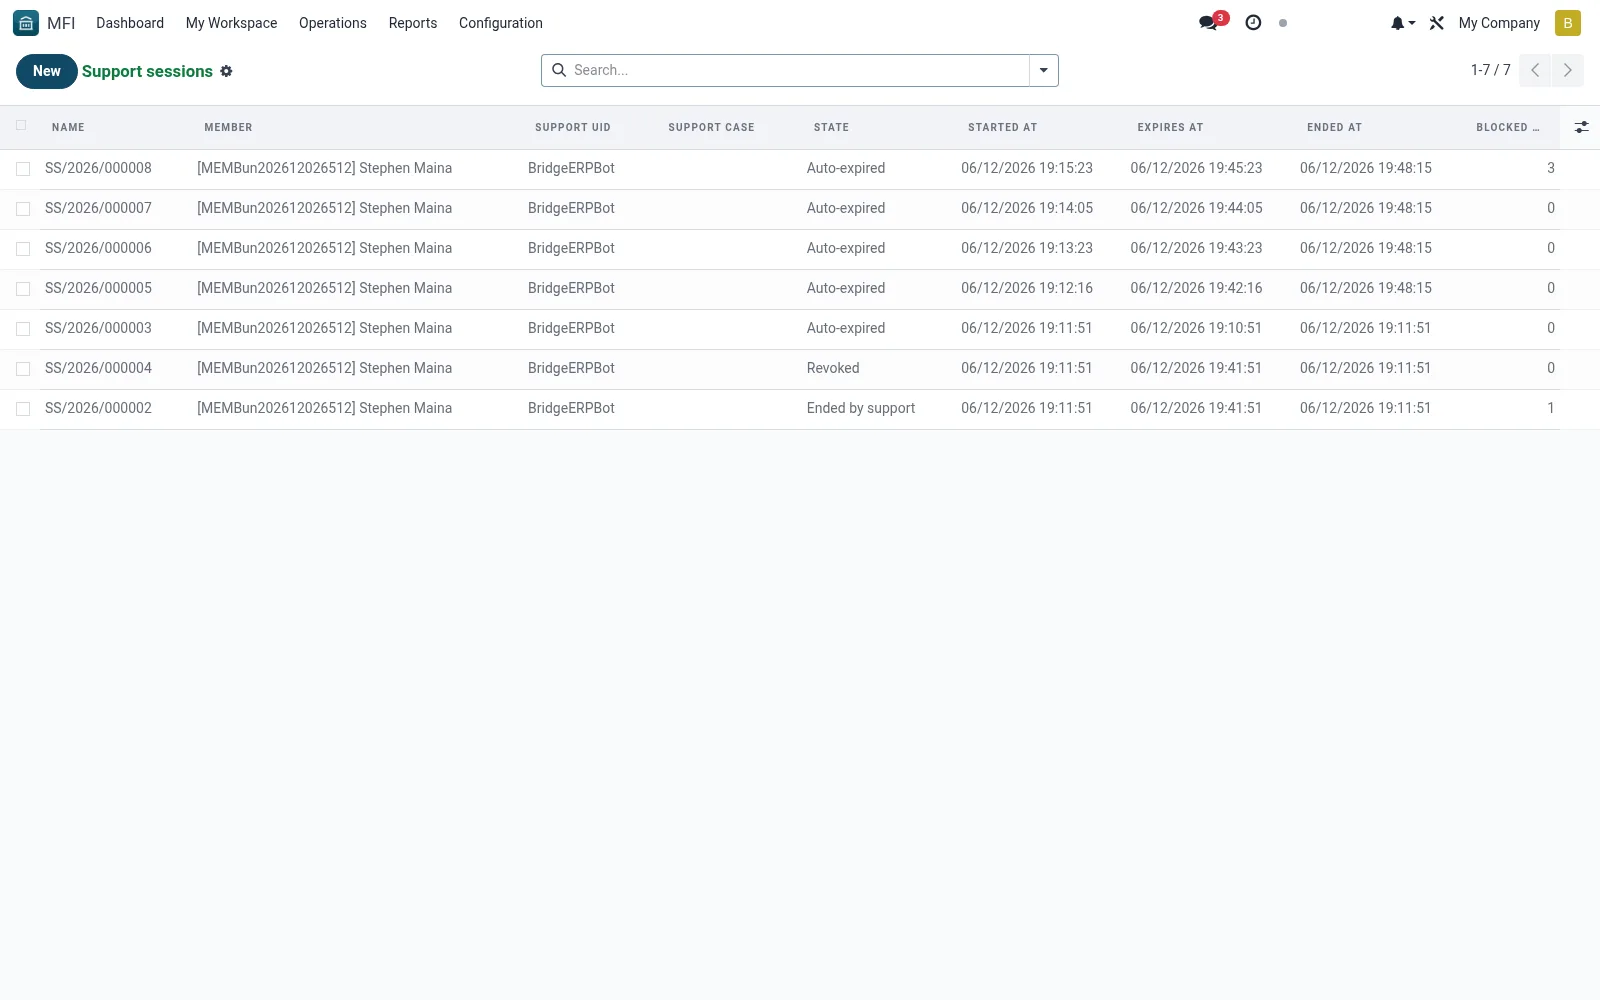Open the Configuration menu
Viewport: 1600px width, 1000px height.
[500, 23]
